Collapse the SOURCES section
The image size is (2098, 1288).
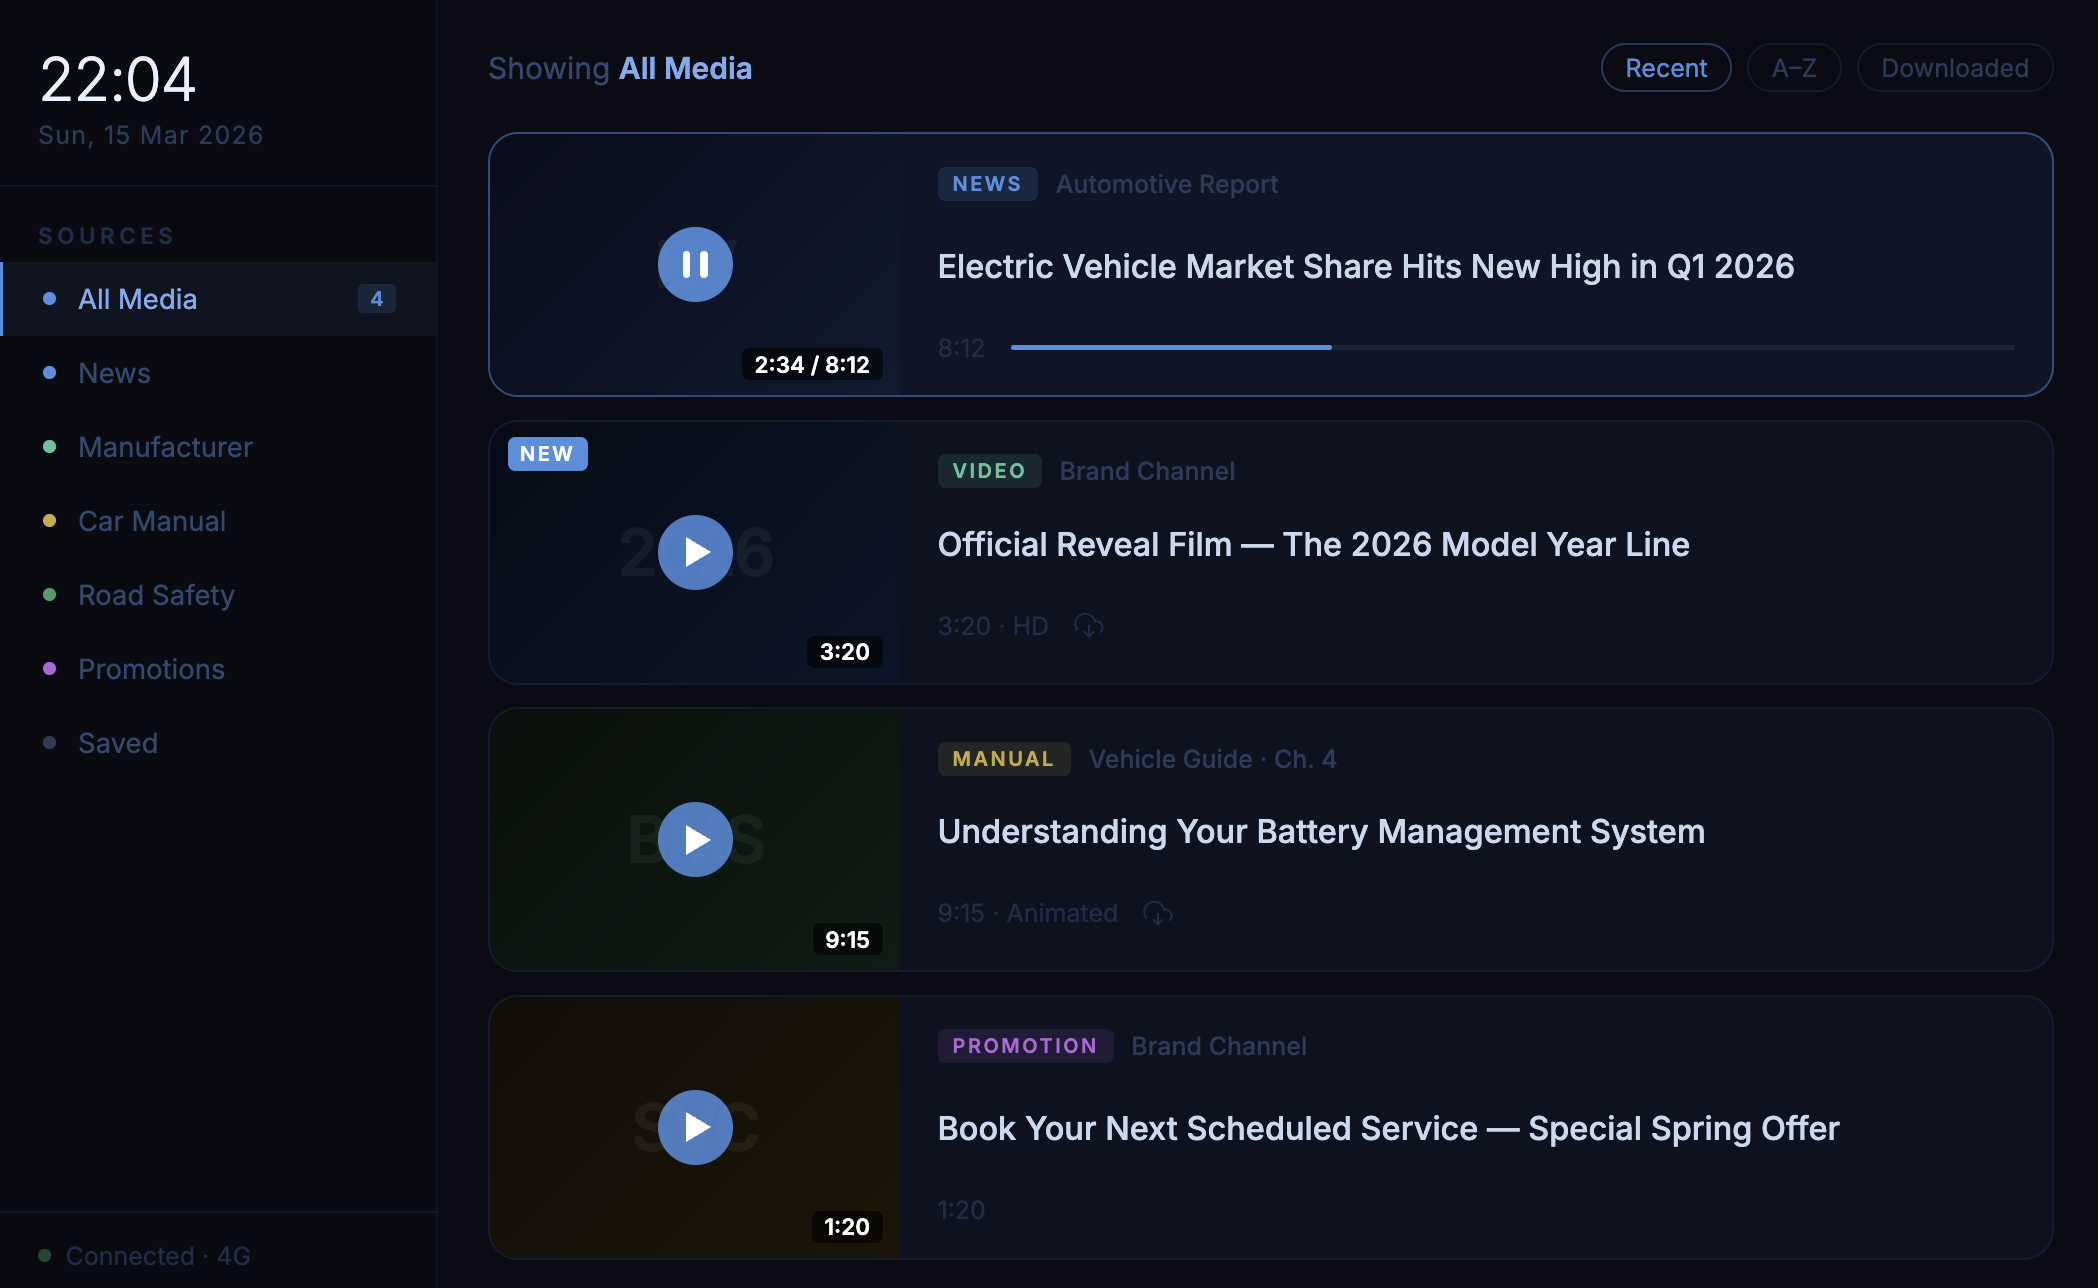click(x=107, y=235)
